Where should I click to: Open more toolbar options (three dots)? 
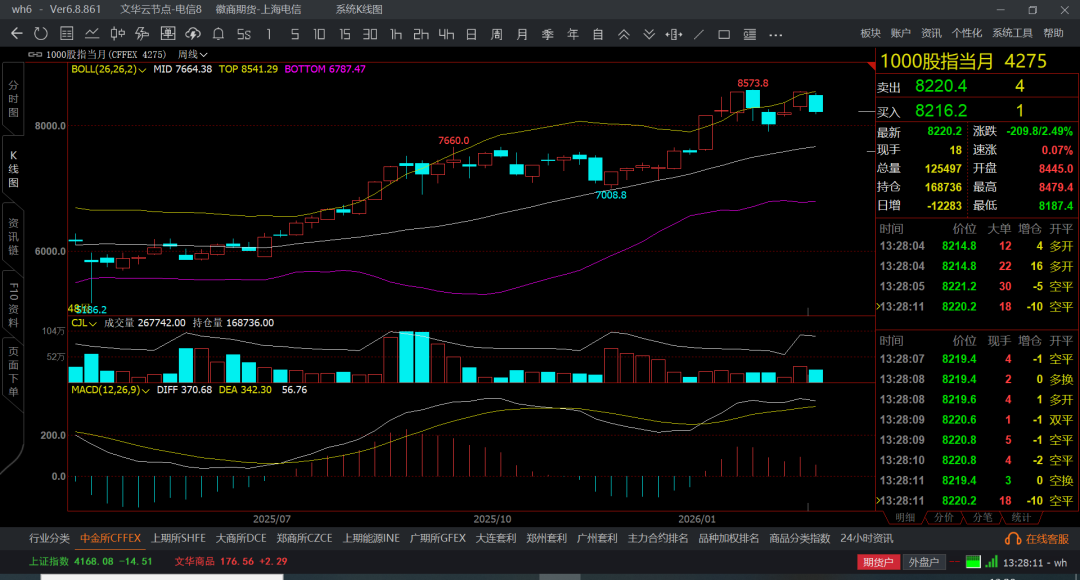pos(776,34)
